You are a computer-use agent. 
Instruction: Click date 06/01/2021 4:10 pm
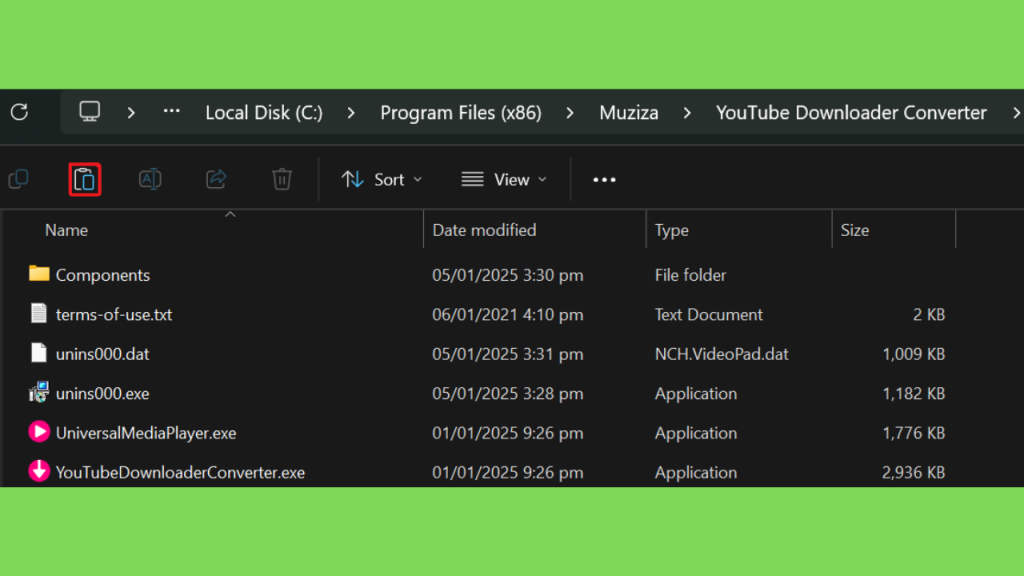(x=507, y=315)
